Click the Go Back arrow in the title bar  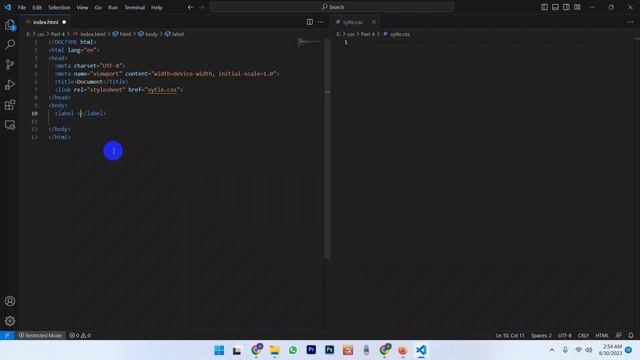tap(190, 7)
